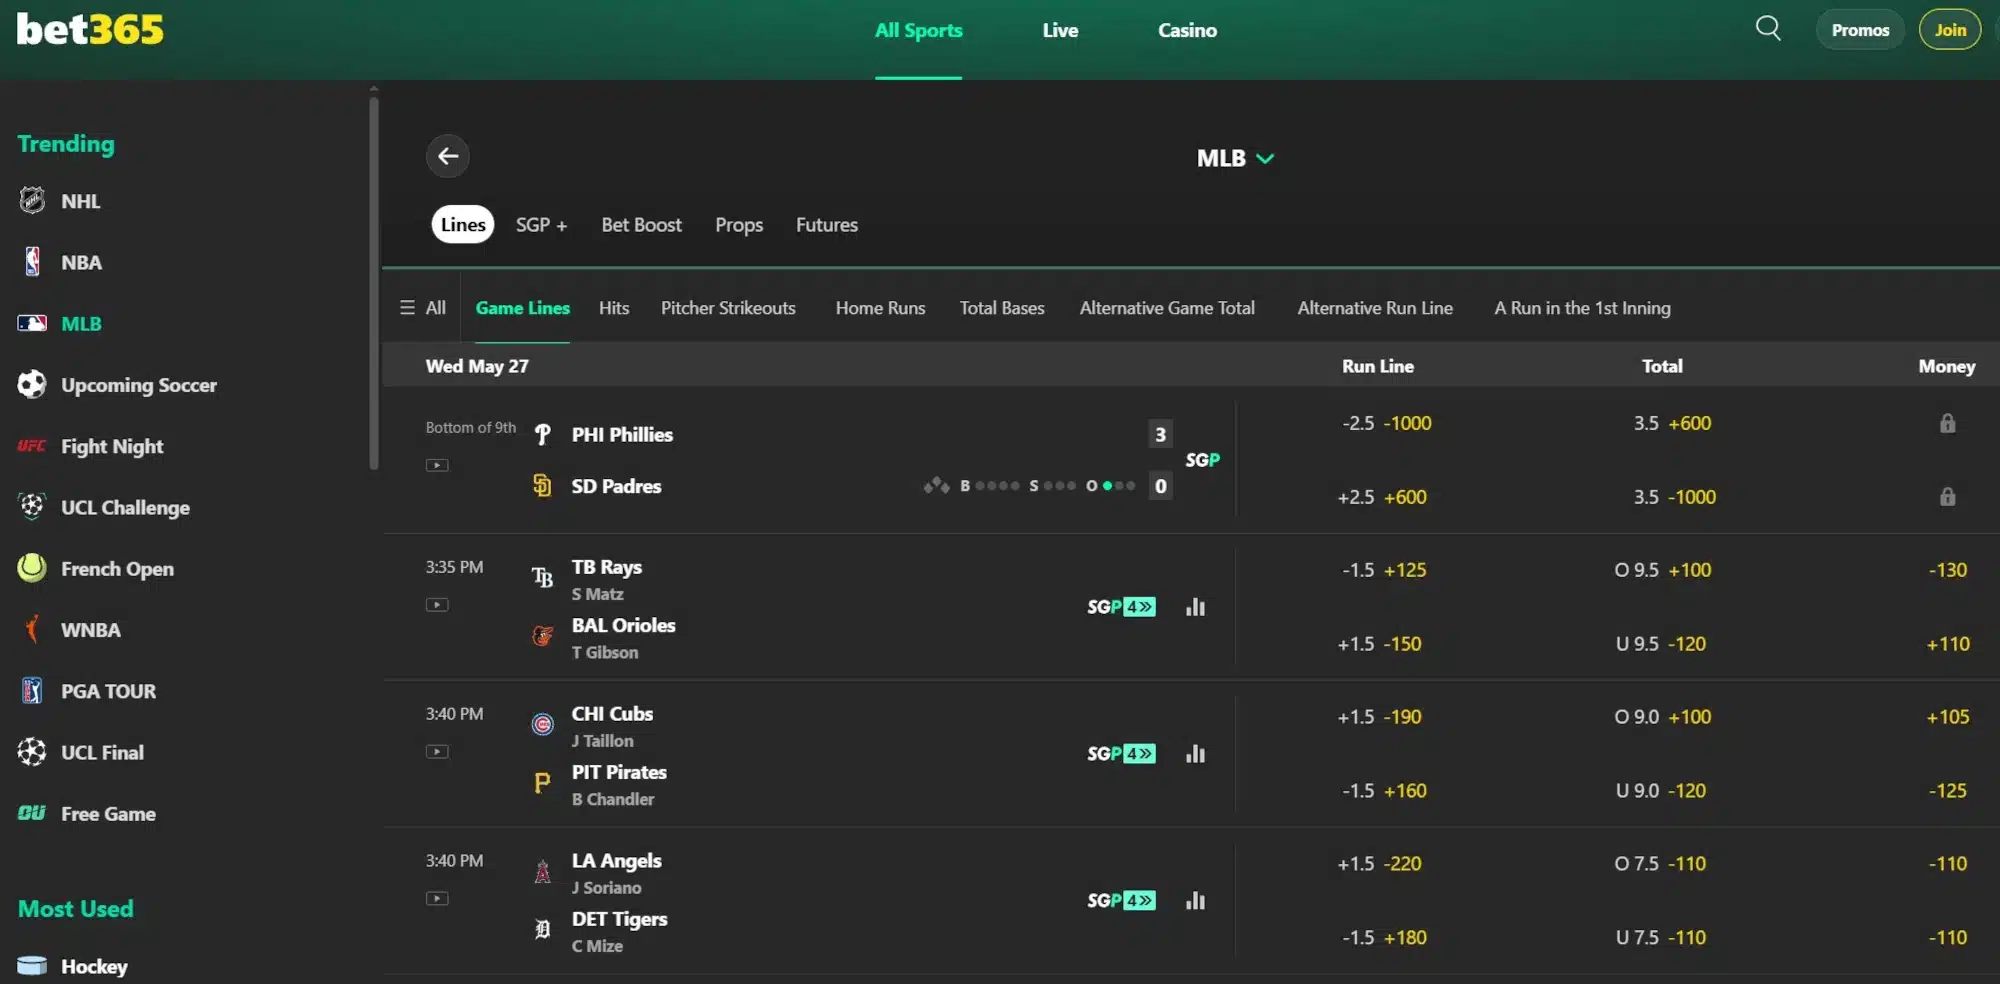Click the Promos button

(1860, 30)
